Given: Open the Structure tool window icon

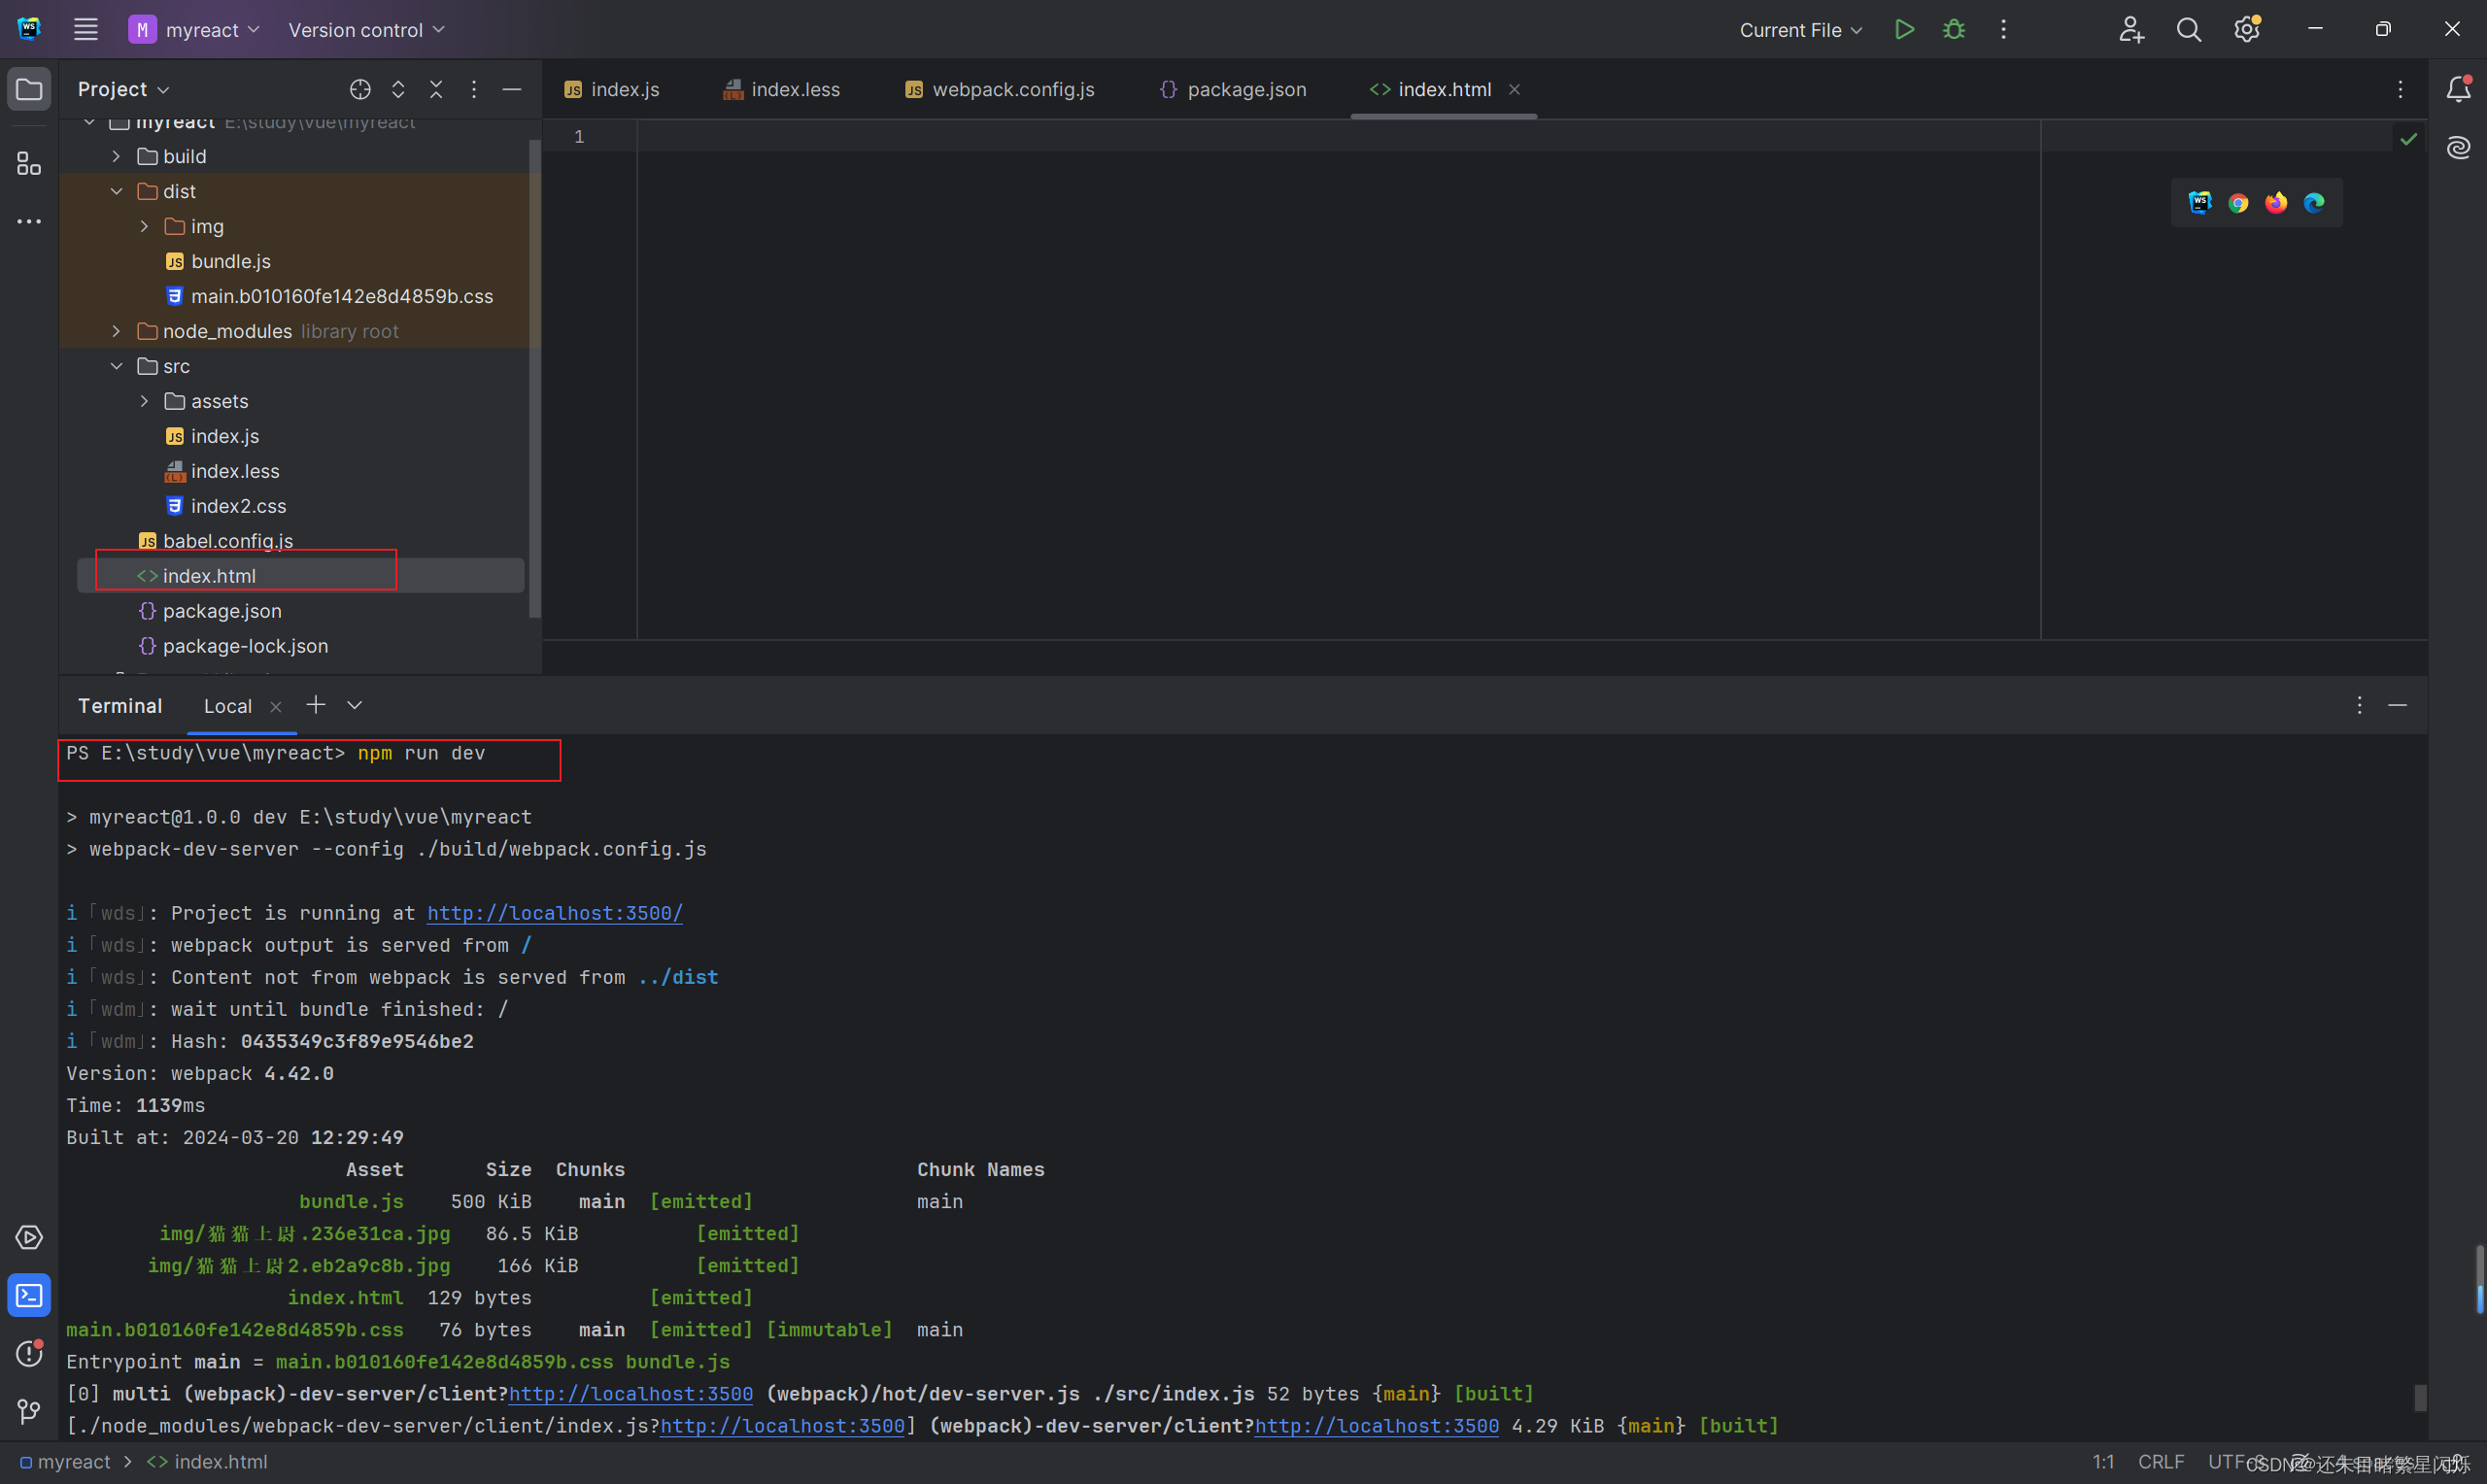Looking at the screenshot, I should pyautogui.click(x=29, y=164).
